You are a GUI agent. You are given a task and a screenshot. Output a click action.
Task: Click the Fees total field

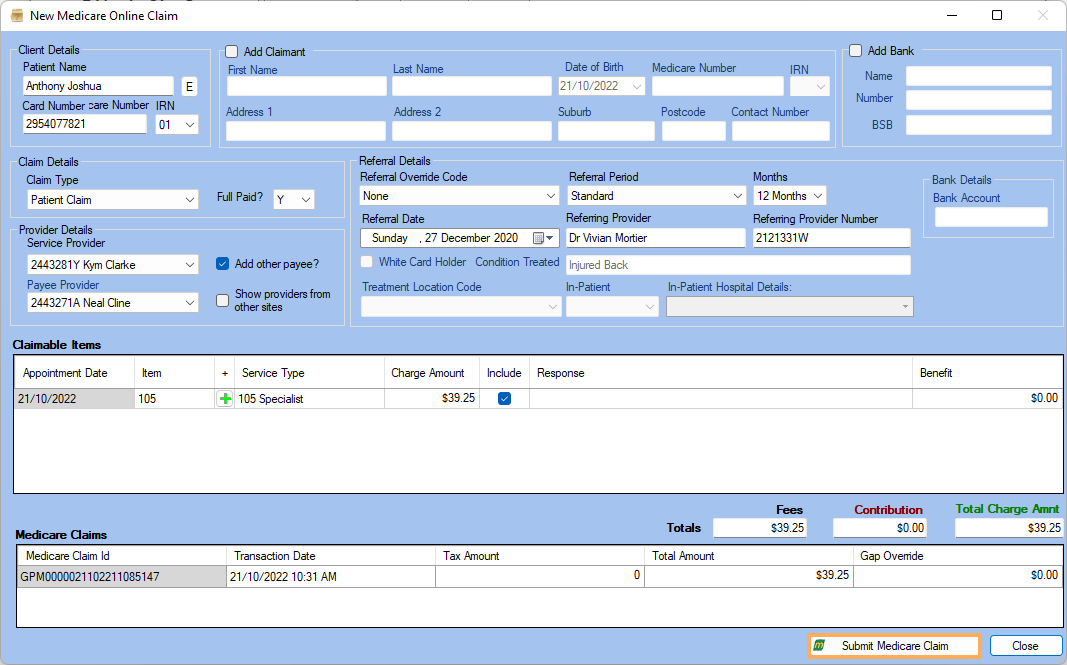(x=759, y=528)
